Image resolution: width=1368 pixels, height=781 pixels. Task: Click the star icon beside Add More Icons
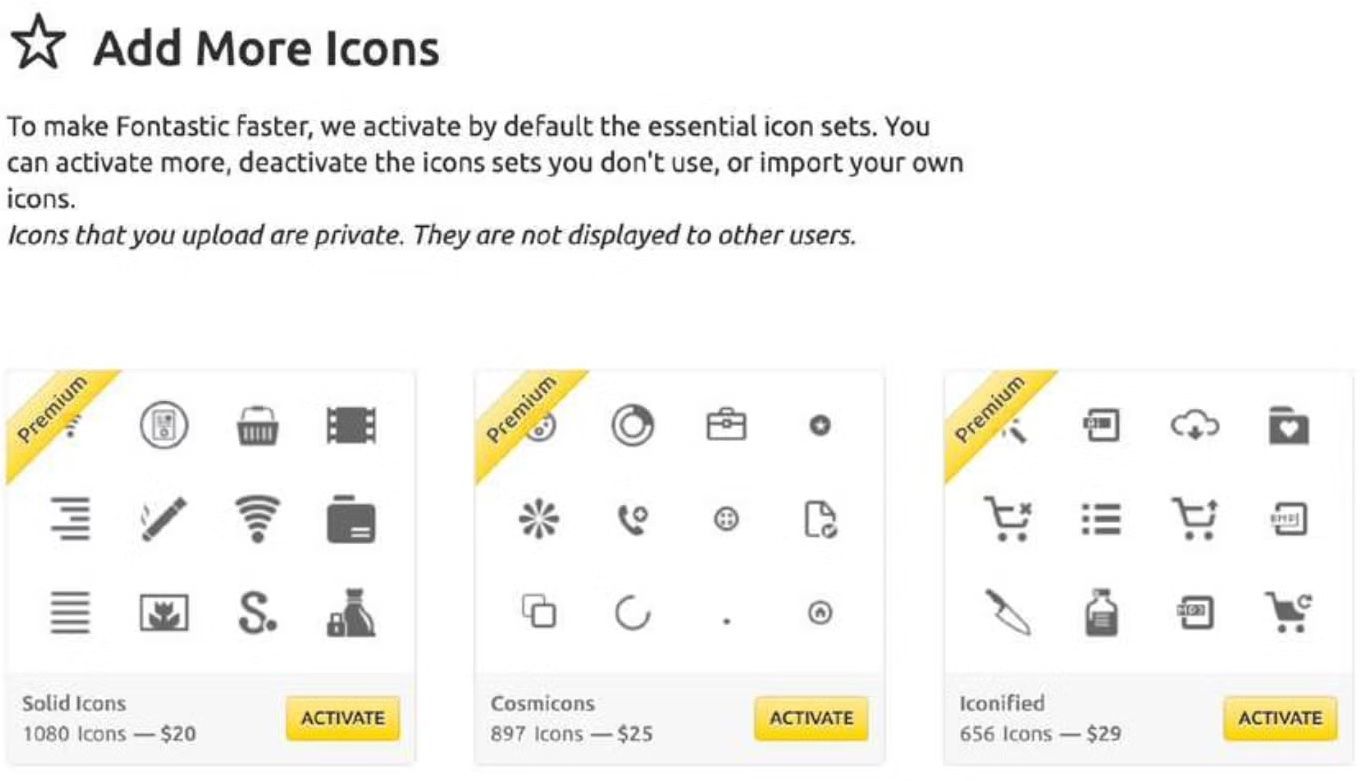[x=38, y=46]
